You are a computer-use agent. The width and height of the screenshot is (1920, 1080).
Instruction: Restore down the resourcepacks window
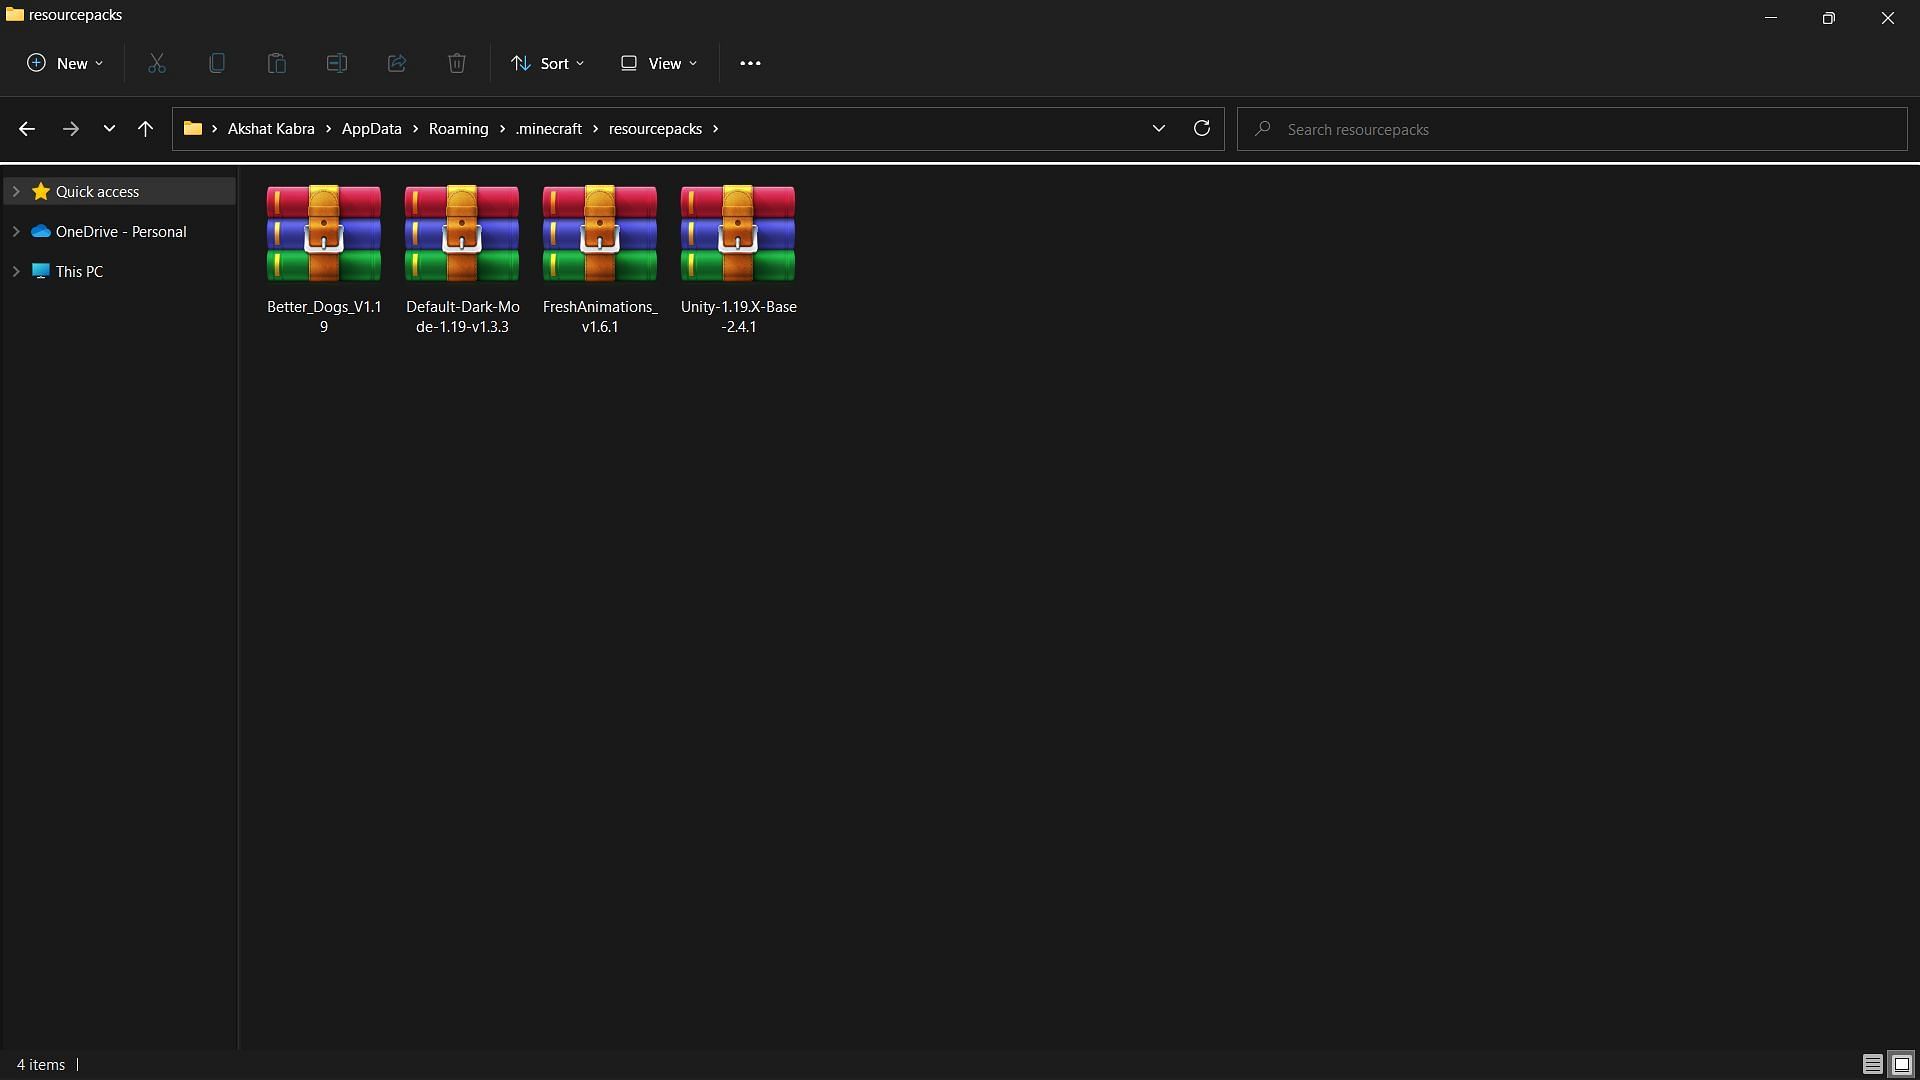[x=1829, y=17]
